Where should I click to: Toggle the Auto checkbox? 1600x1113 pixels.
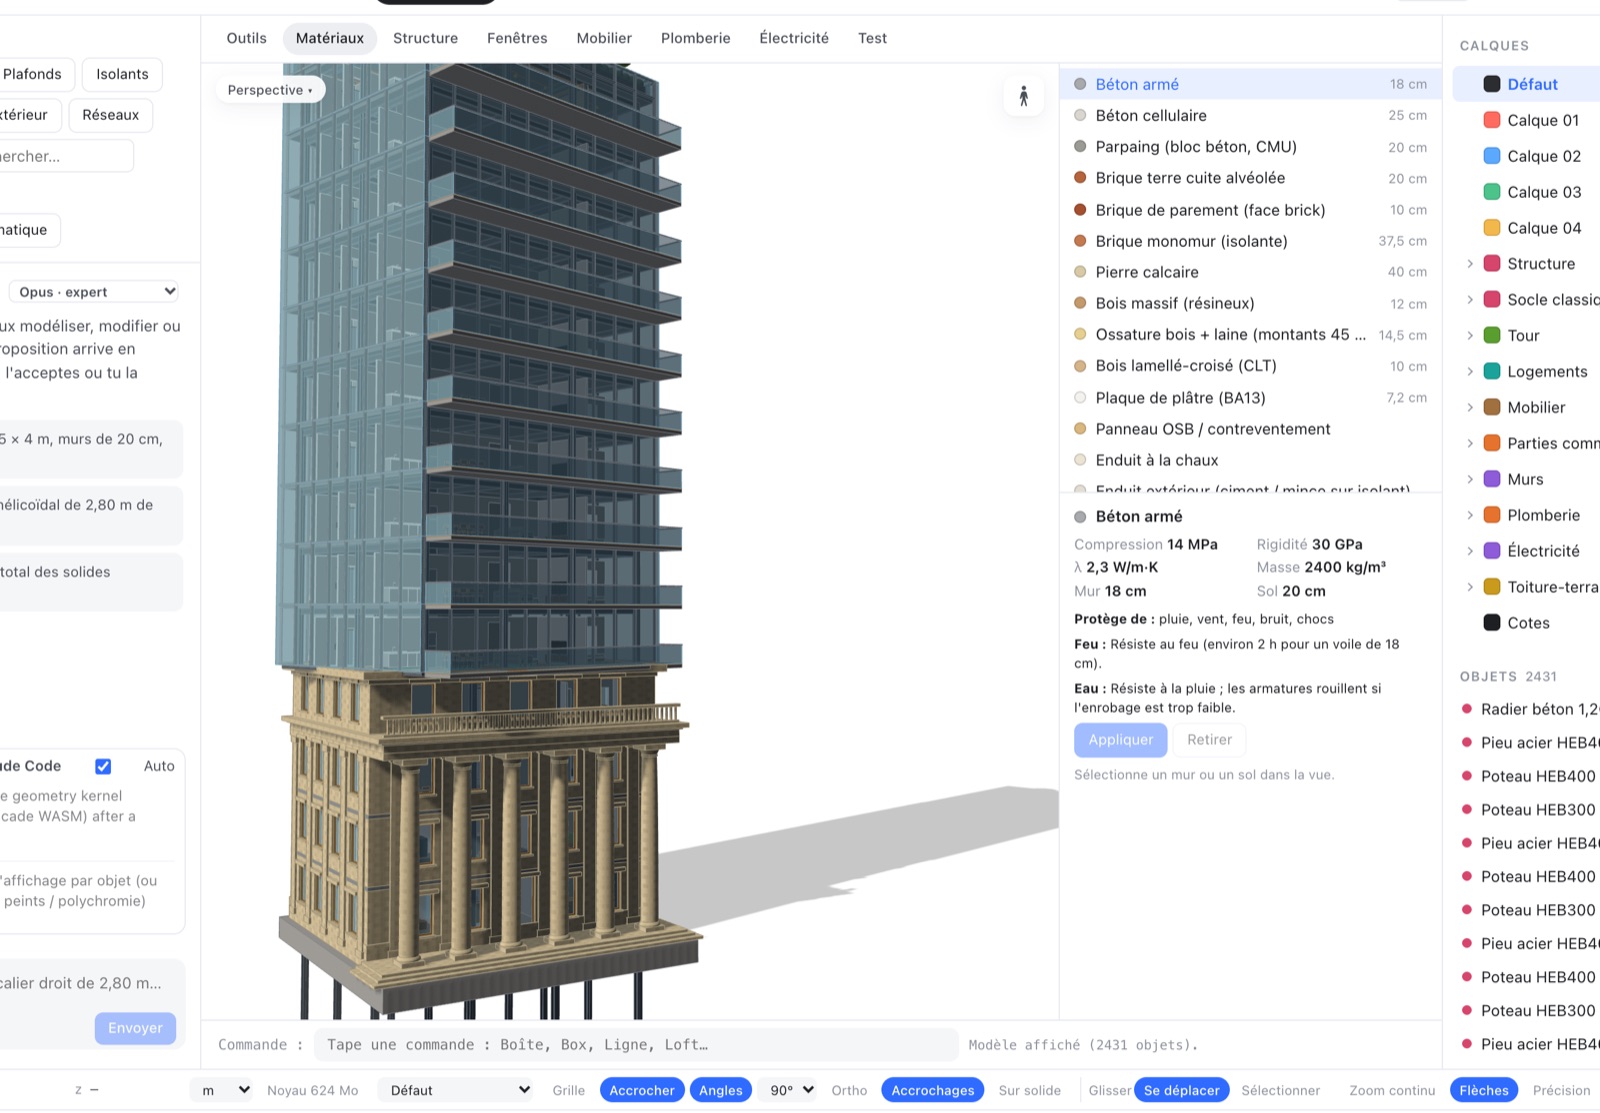(x=103, y=766)
